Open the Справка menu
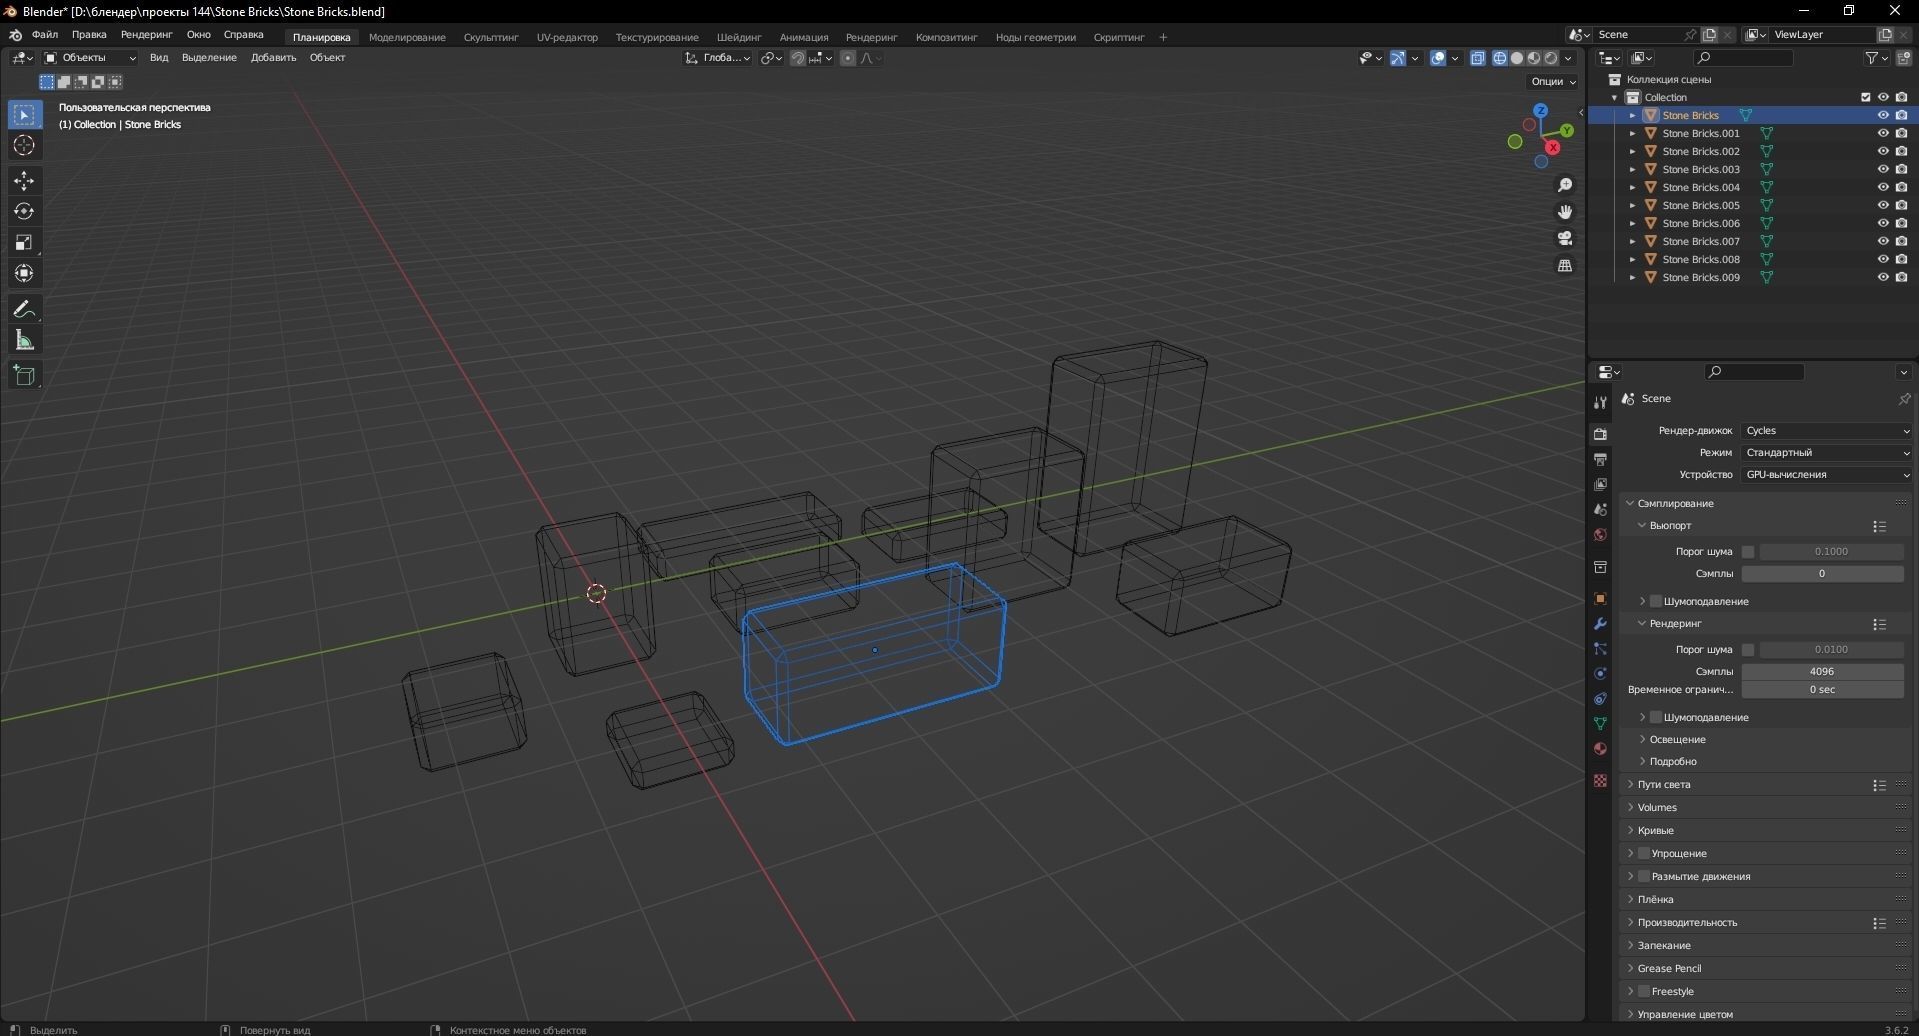1919x1036 pixels. 244,35
